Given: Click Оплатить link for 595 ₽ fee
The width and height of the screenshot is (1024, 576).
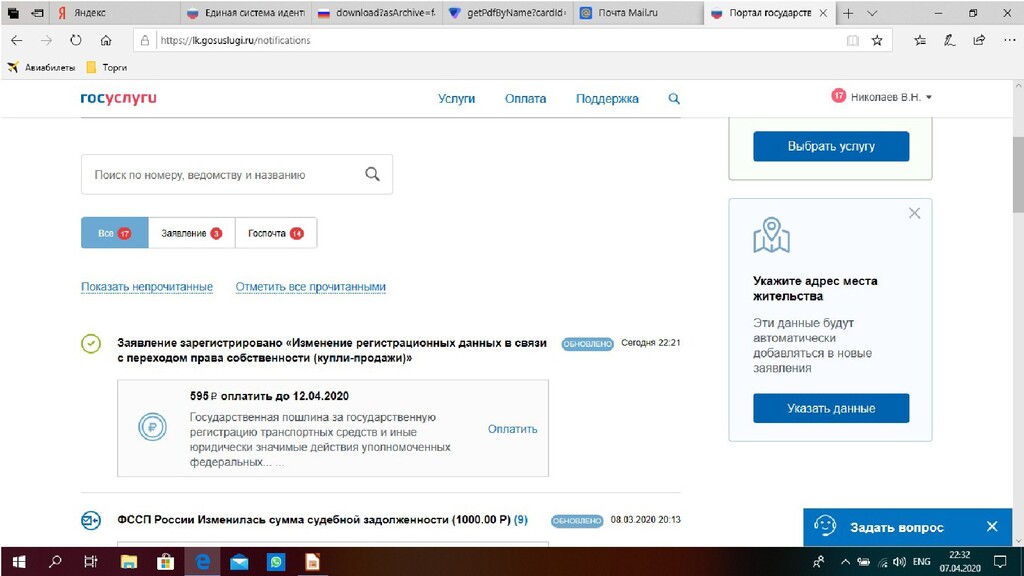Looking at the screenshot, I should click(513, 429).
